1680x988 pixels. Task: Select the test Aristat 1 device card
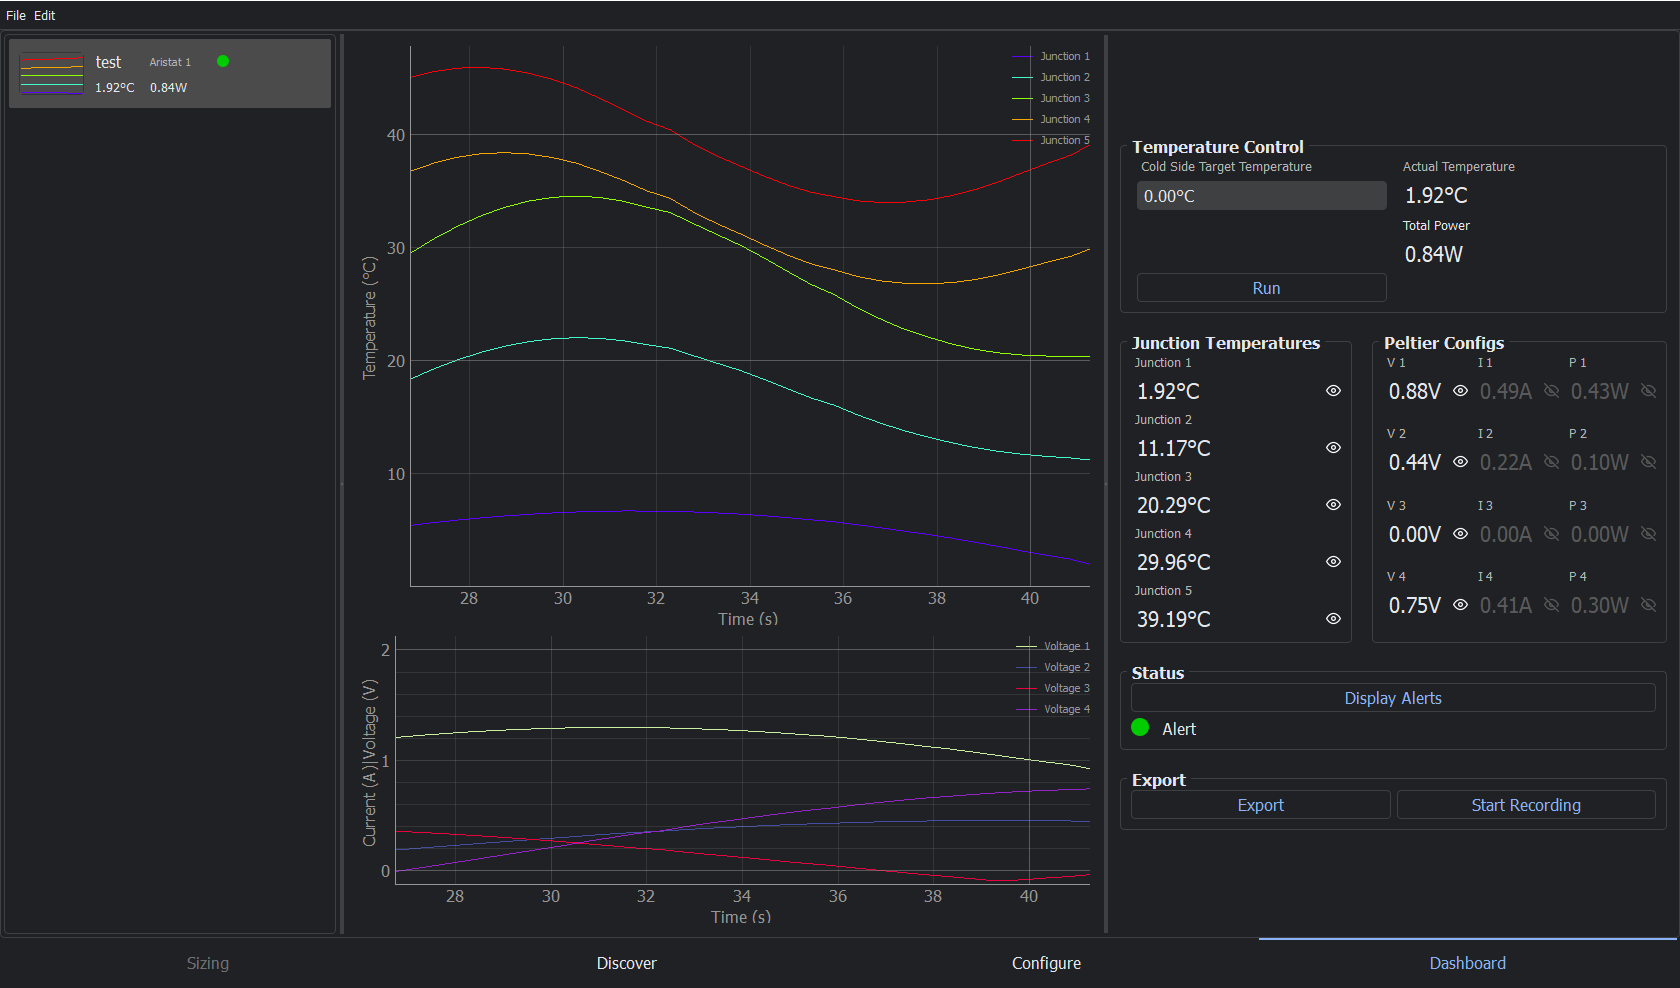(x=170, y=74)
